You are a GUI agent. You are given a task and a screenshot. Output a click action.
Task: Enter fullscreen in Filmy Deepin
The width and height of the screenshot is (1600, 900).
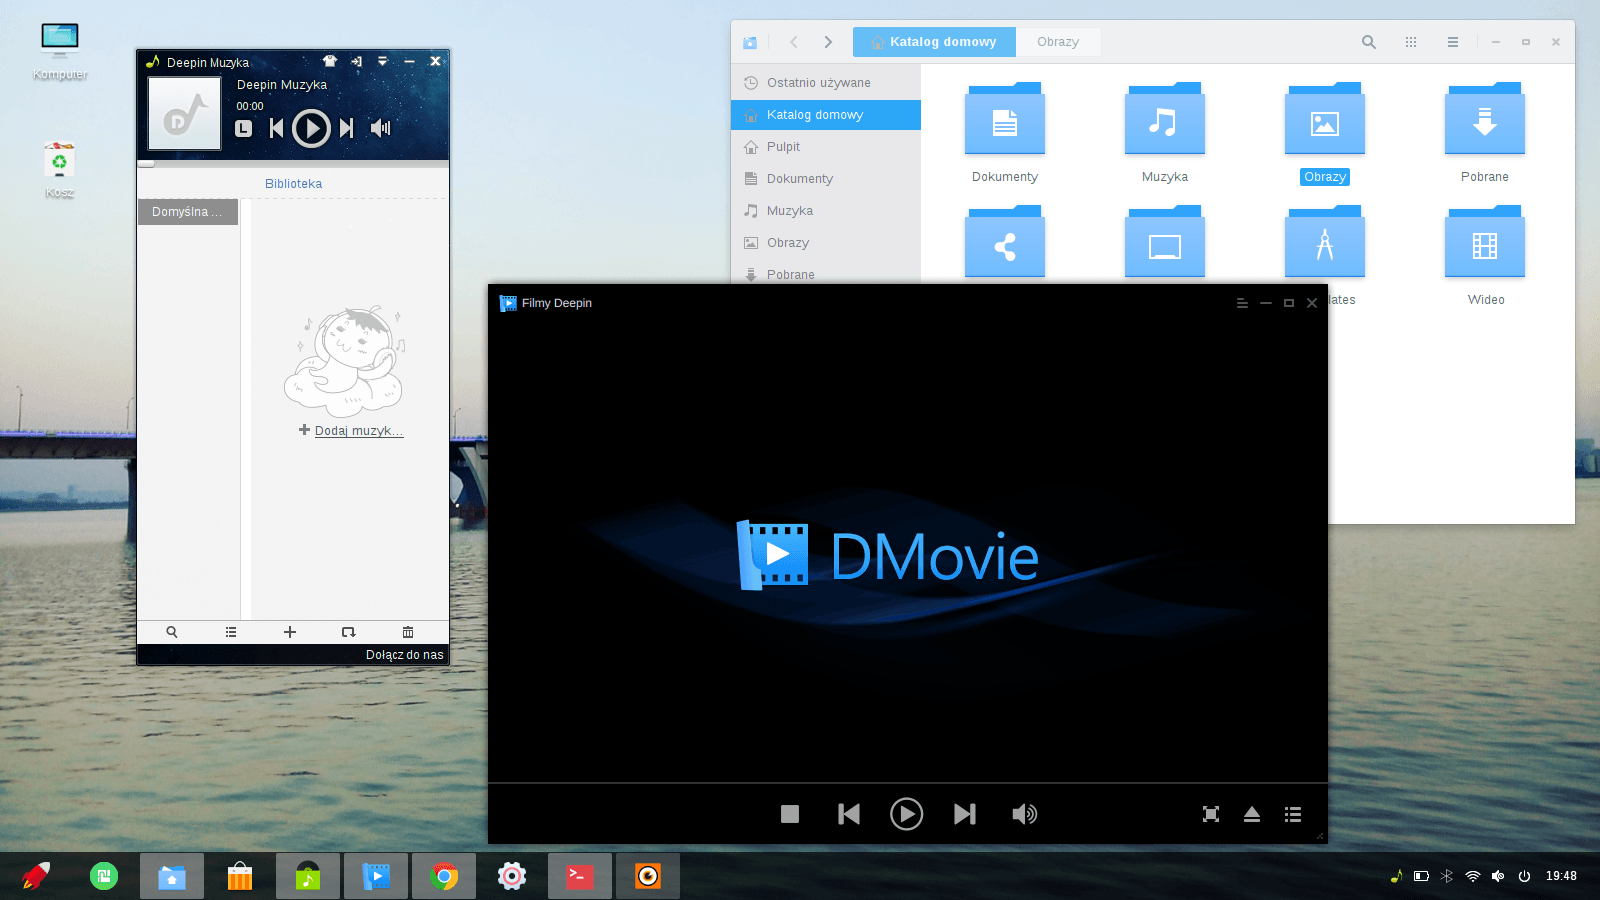pos(1211,814)
